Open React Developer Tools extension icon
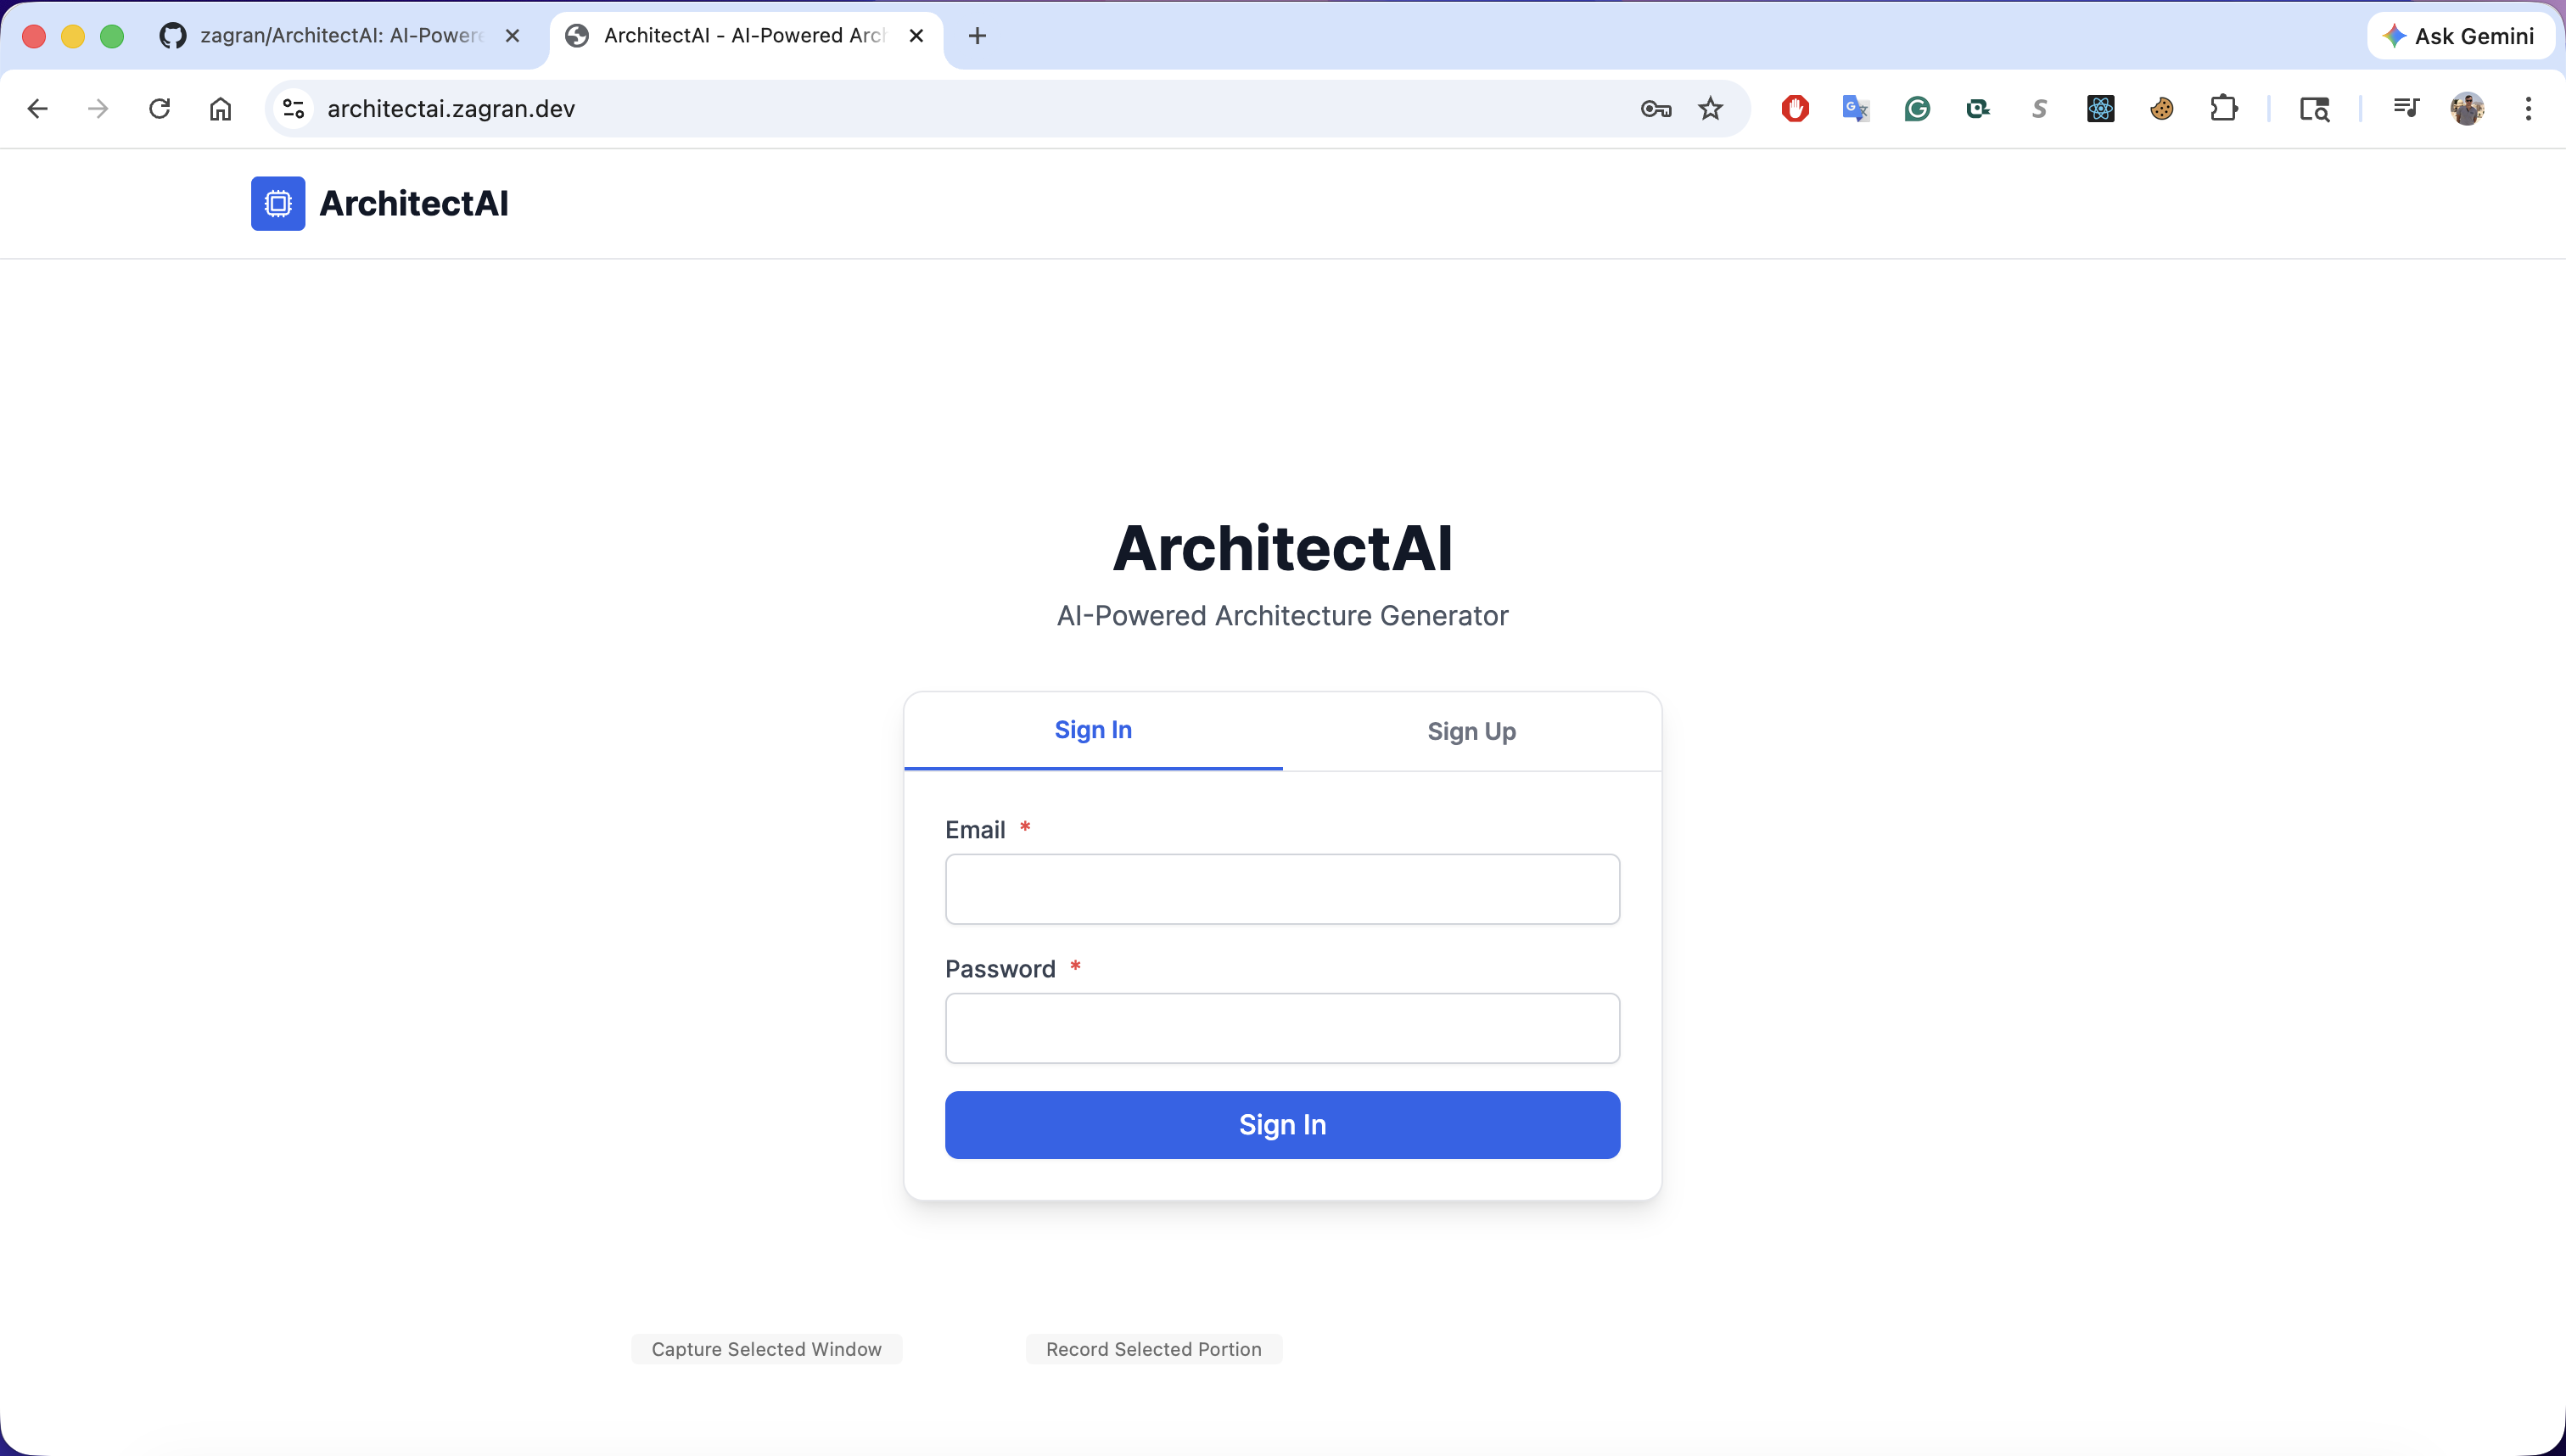Image resolution: width=2566 pixels, height=1456 pixels. pyautogui.click(x=2100, y=109)
